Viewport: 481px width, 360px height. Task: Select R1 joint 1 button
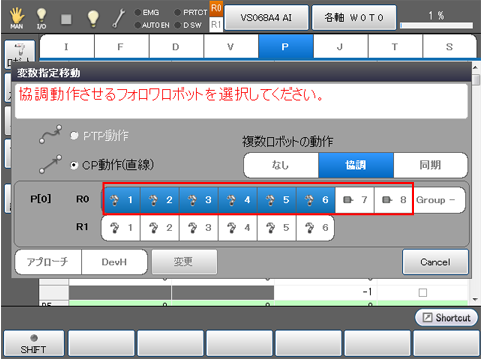(121, 228)
